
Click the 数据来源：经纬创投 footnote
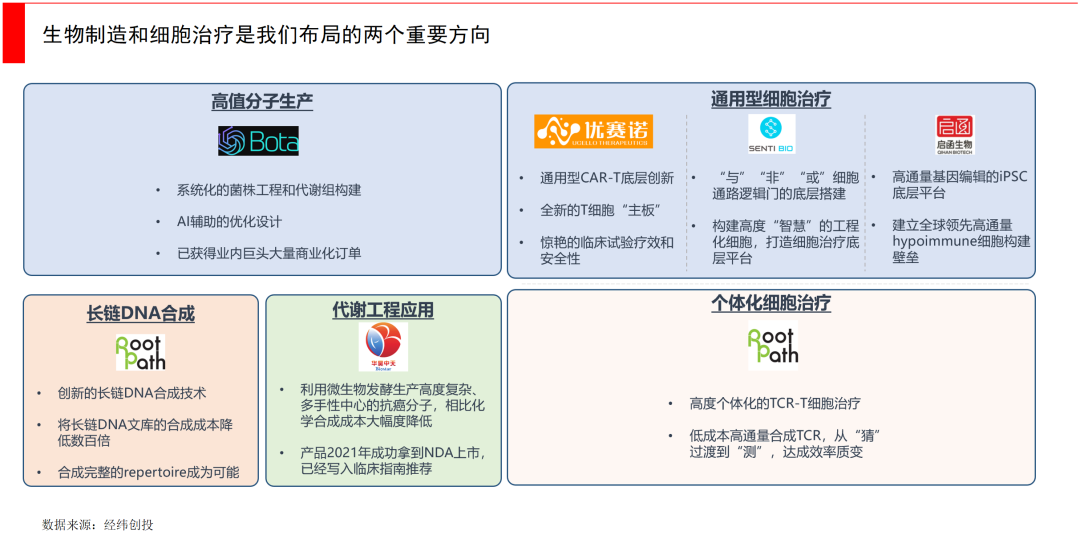point(98,524)
